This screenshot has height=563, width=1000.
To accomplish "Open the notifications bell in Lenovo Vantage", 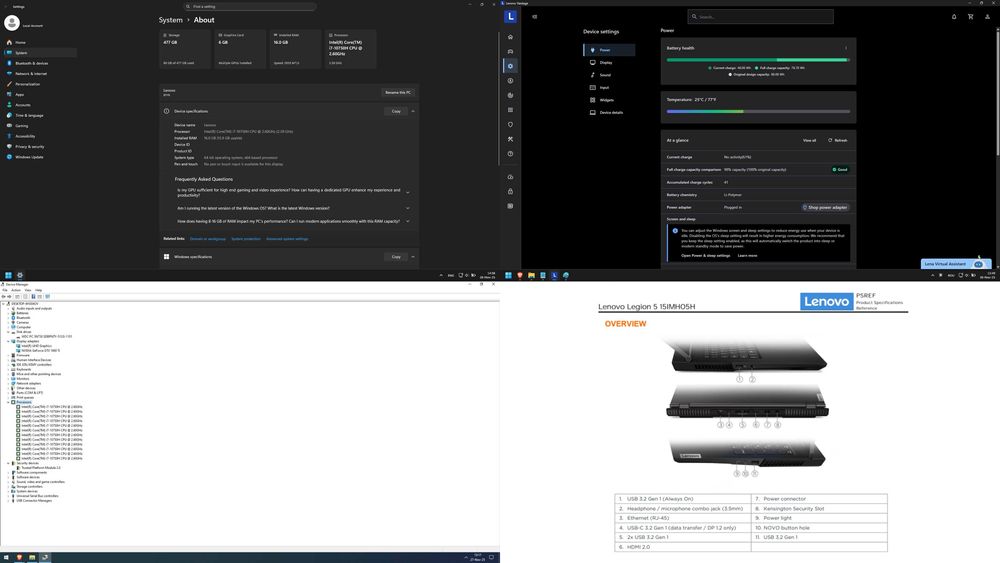I will click(x=954, y=17).
